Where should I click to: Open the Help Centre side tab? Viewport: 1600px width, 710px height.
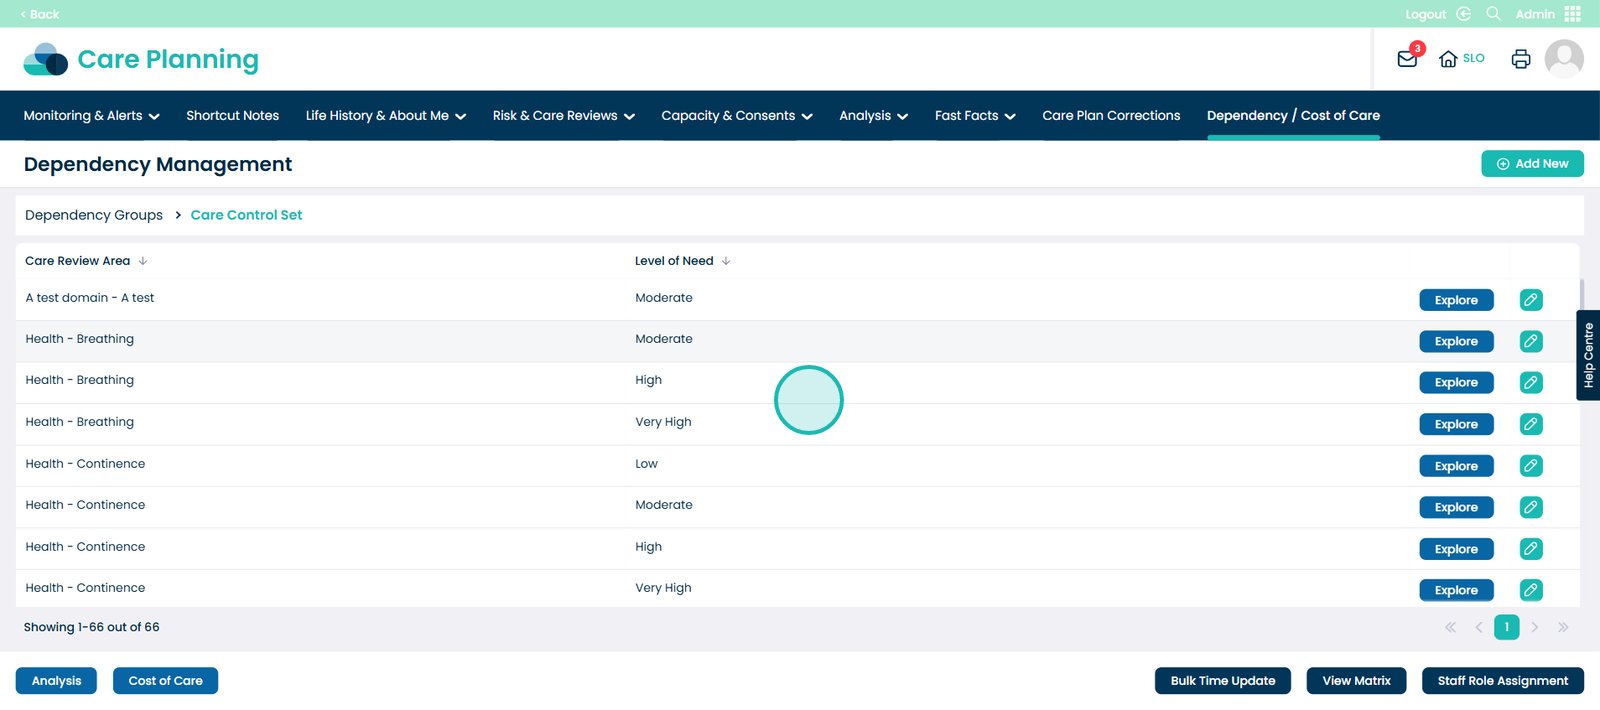pos(1587,355)
